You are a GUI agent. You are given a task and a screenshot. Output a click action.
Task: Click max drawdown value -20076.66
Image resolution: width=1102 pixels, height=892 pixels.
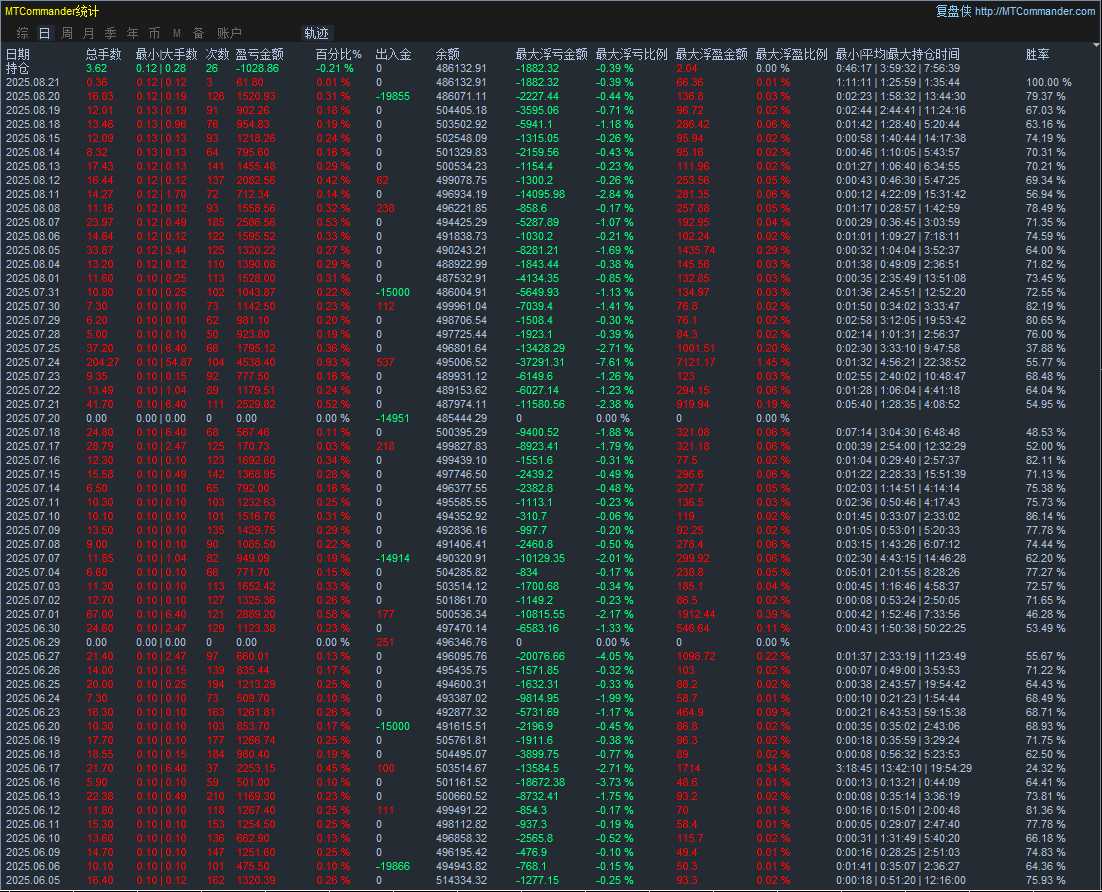(540, 656)
